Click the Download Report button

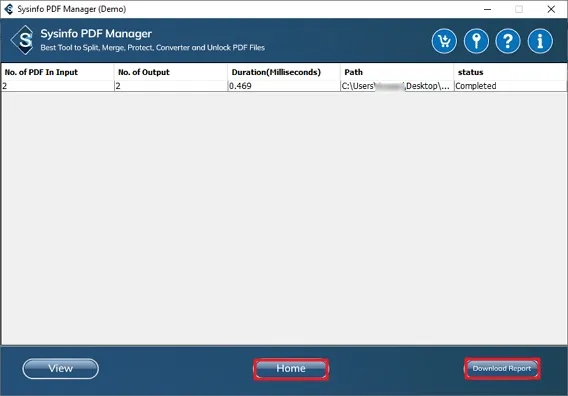coord(502,368)
